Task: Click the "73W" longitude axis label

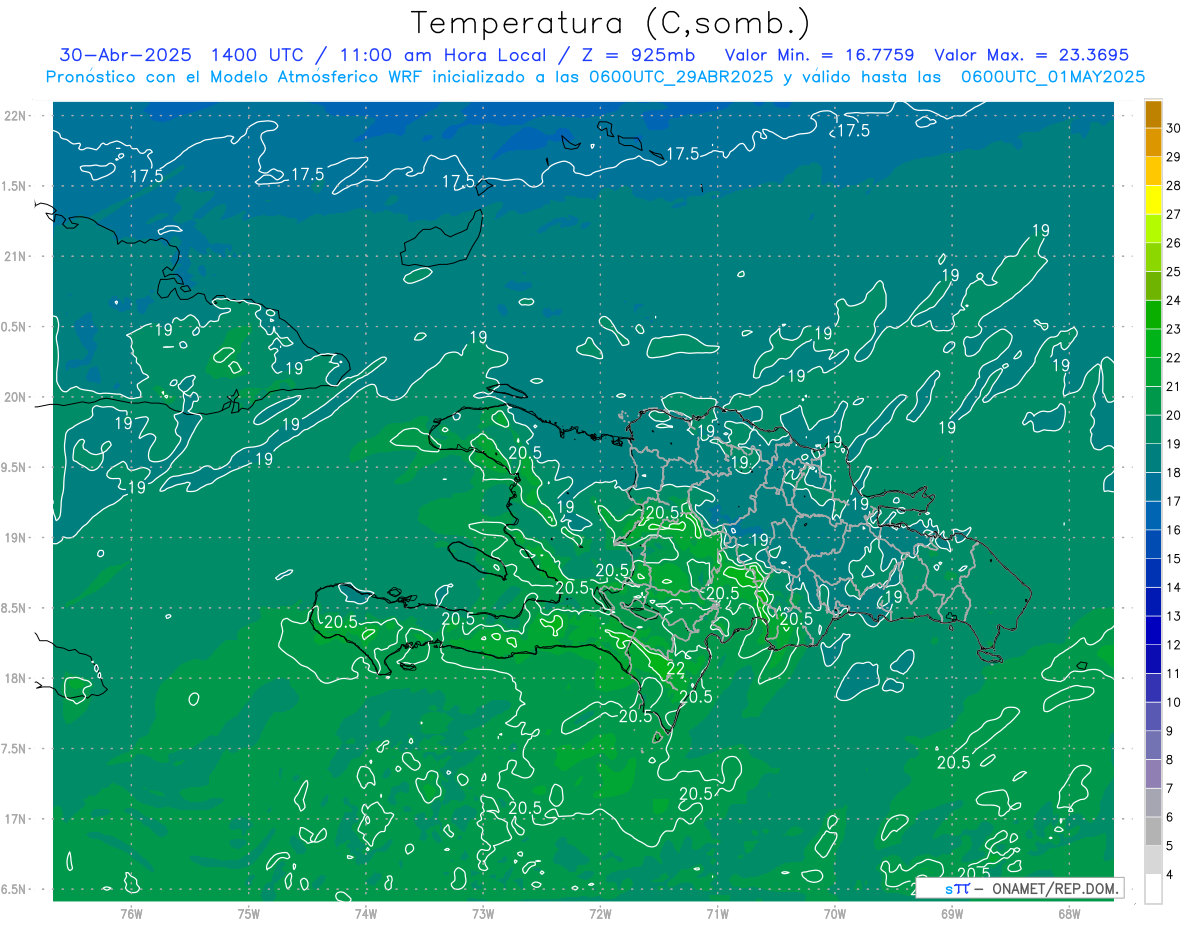Action: 483,913
